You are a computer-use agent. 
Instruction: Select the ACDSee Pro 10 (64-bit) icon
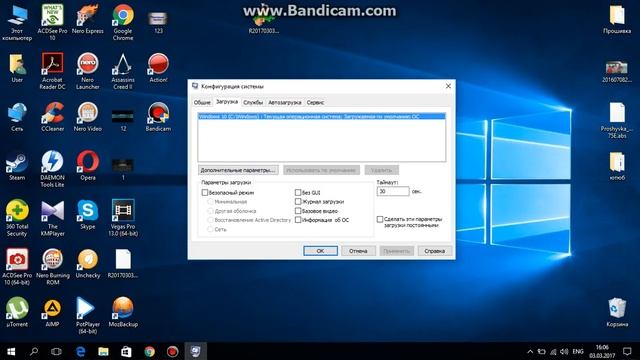coord(17,267)
